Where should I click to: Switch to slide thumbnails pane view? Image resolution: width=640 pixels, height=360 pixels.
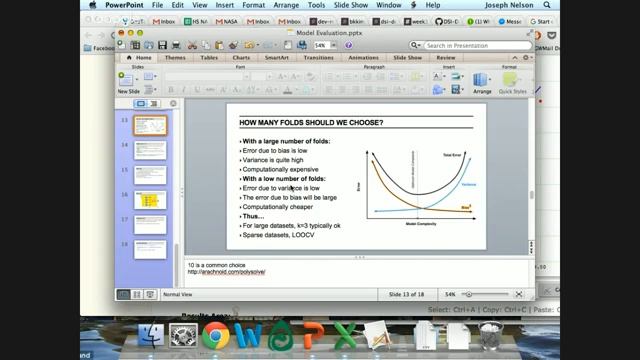click(x=140, y=104)
